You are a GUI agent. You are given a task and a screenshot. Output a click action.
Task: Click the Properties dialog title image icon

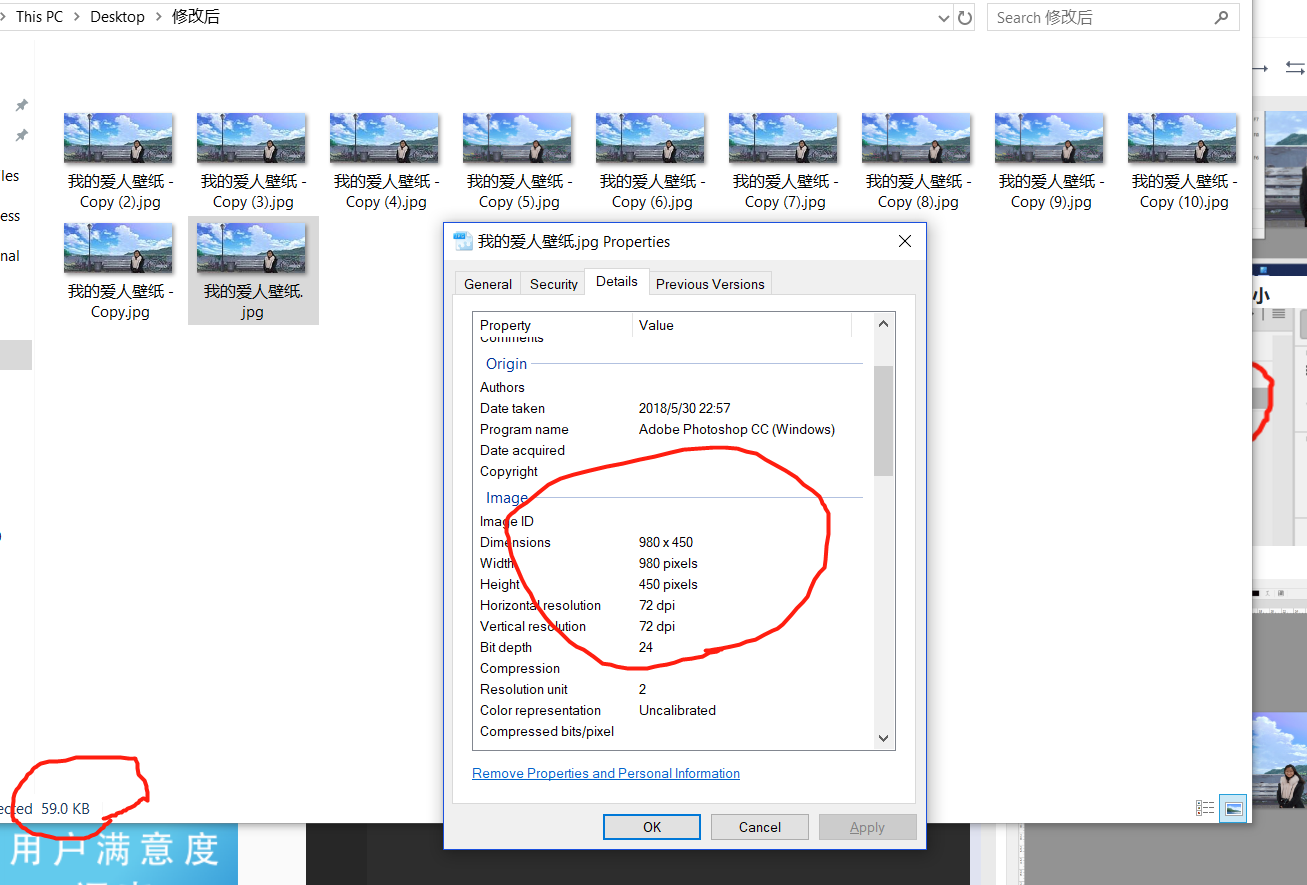tap(463, 241)
